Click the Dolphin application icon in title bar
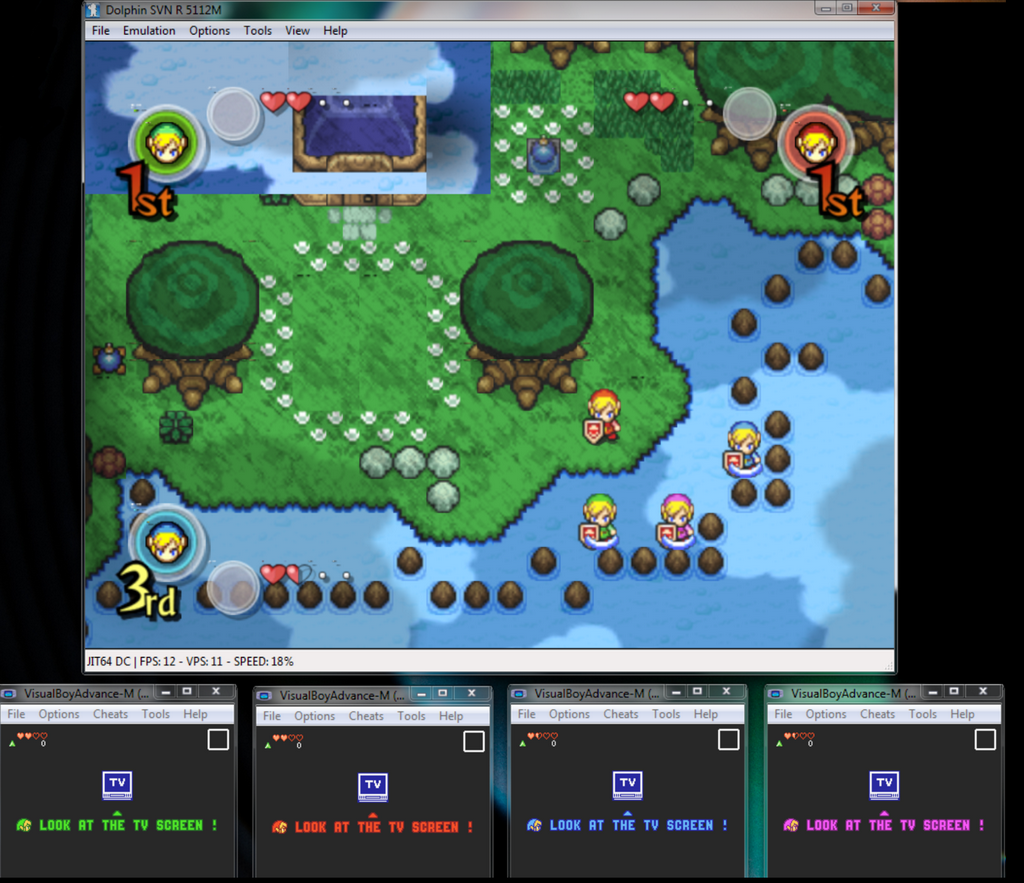The width and height of the screenshot is (1024, 883). (x=93, y=8)
